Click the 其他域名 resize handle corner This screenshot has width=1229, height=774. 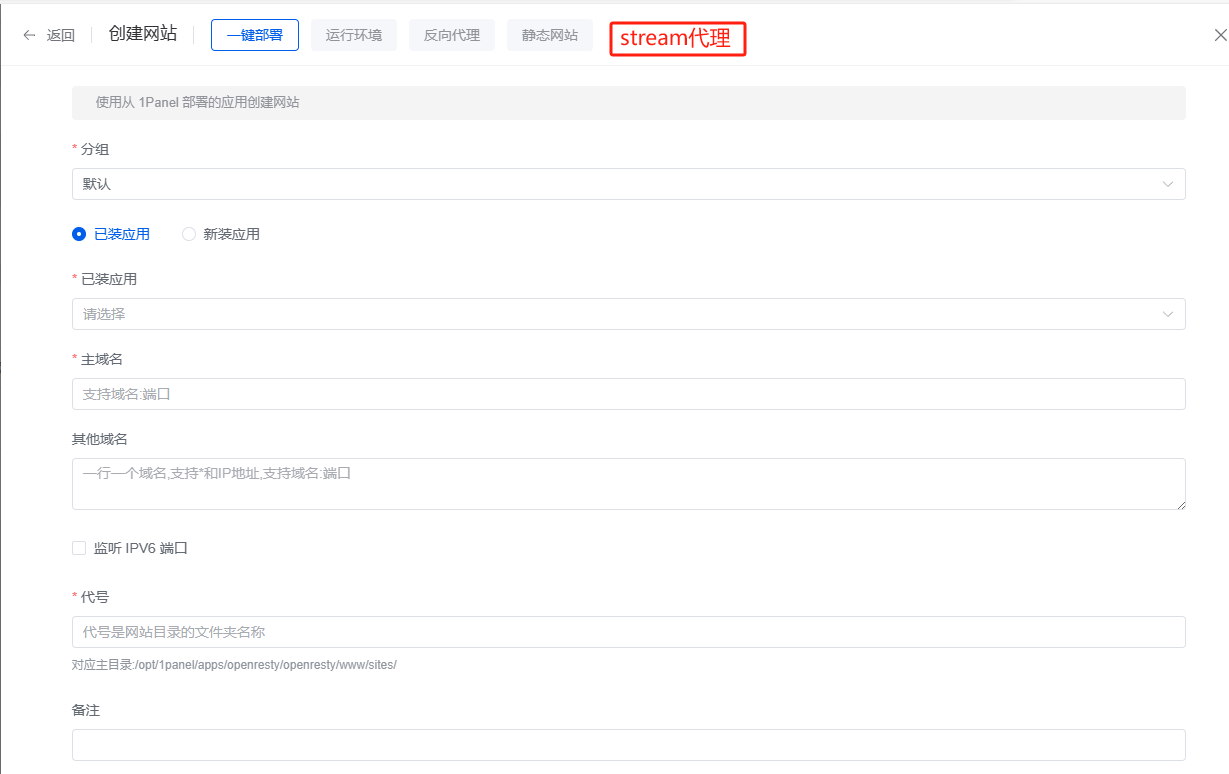[1180, 504]
